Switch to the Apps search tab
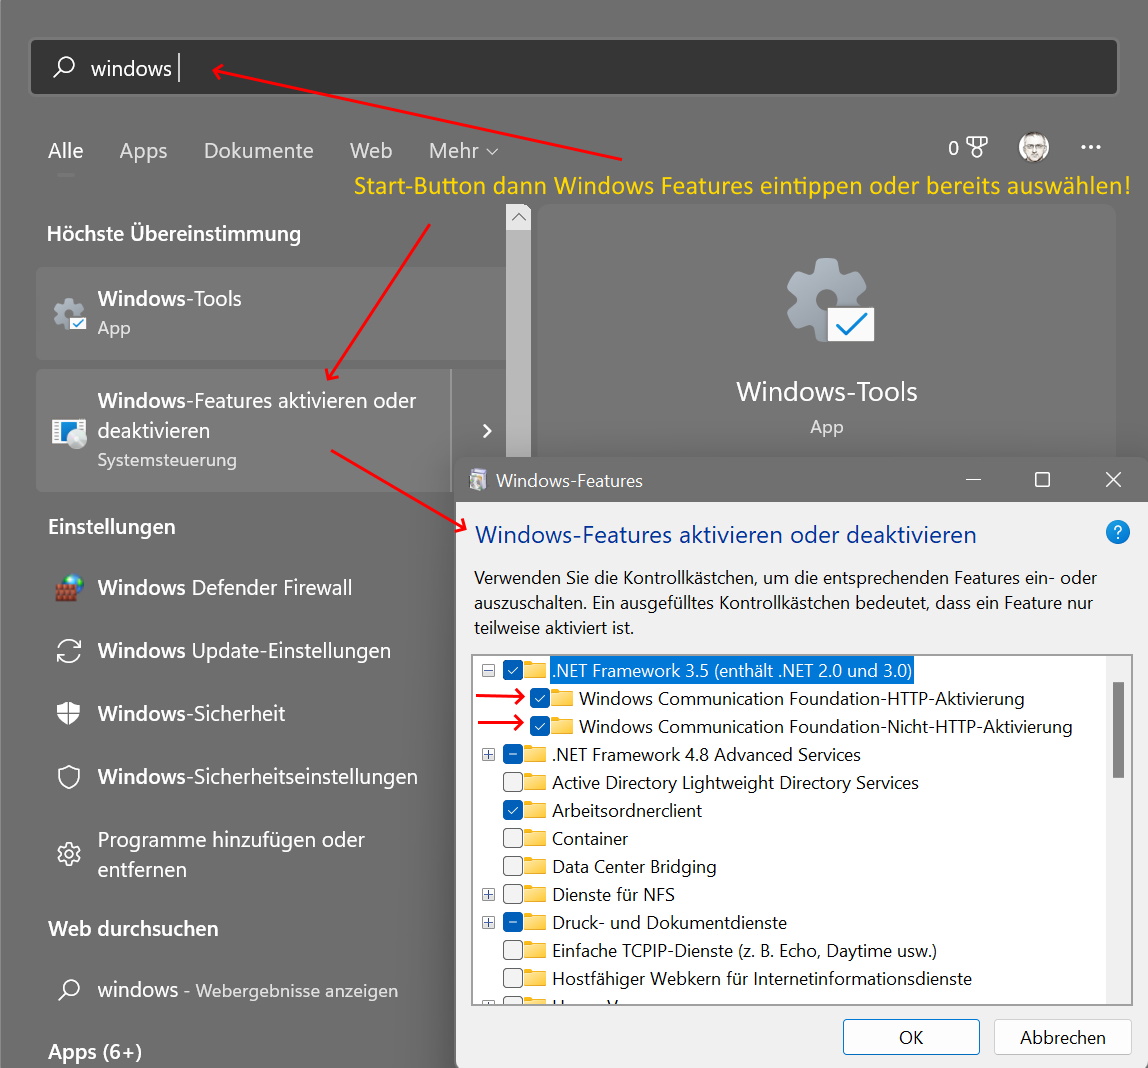This screenshot has height=1068, width=1148. 143,151
